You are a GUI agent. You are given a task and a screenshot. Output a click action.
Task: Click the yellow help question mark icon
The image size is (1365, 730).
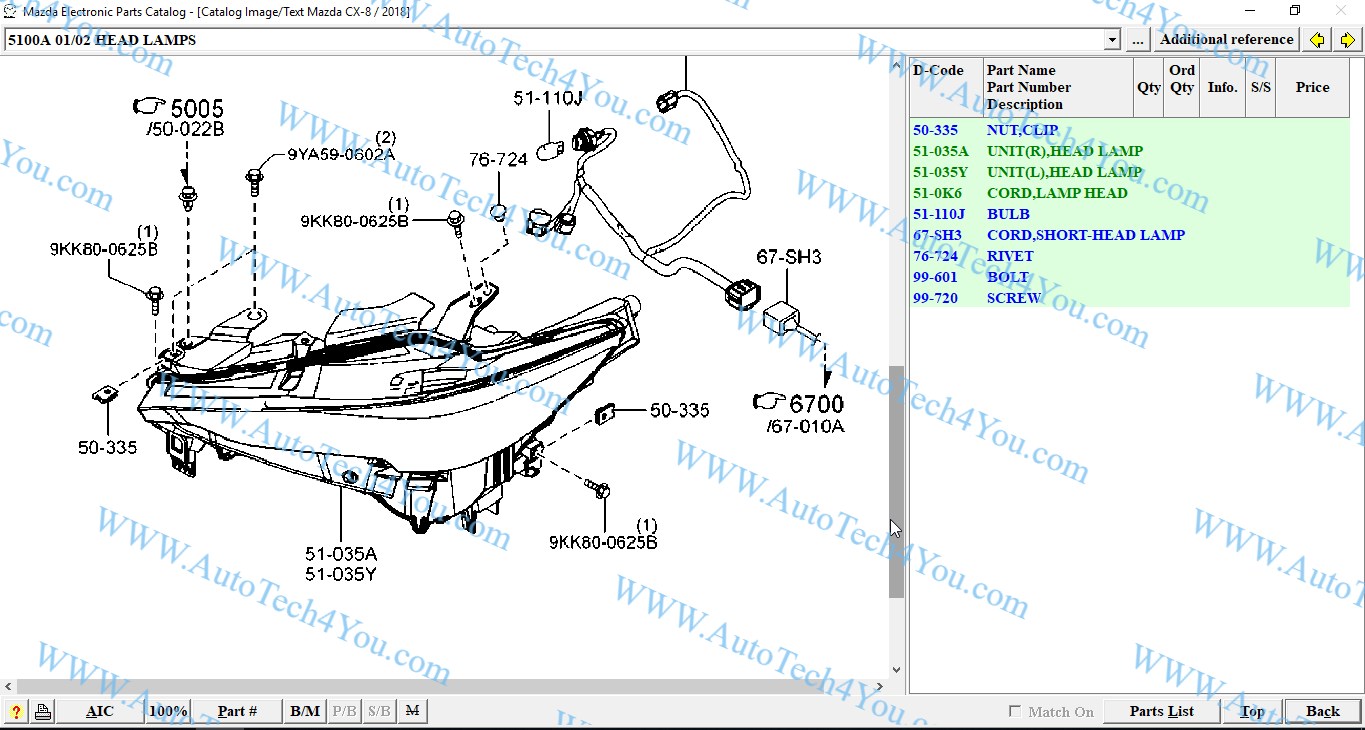(16, 712)
